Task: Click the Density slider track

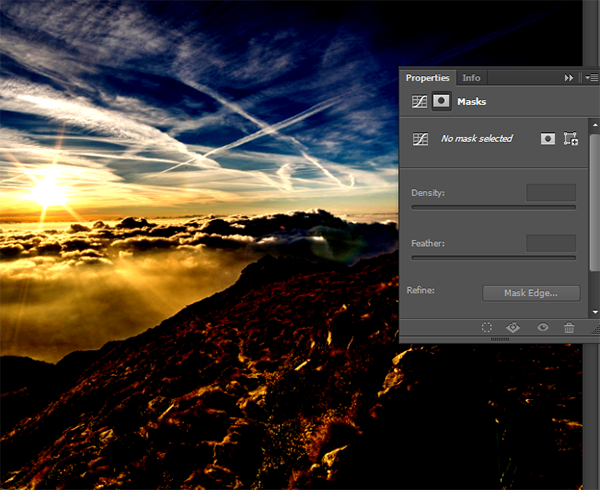Action: point(493,208)
